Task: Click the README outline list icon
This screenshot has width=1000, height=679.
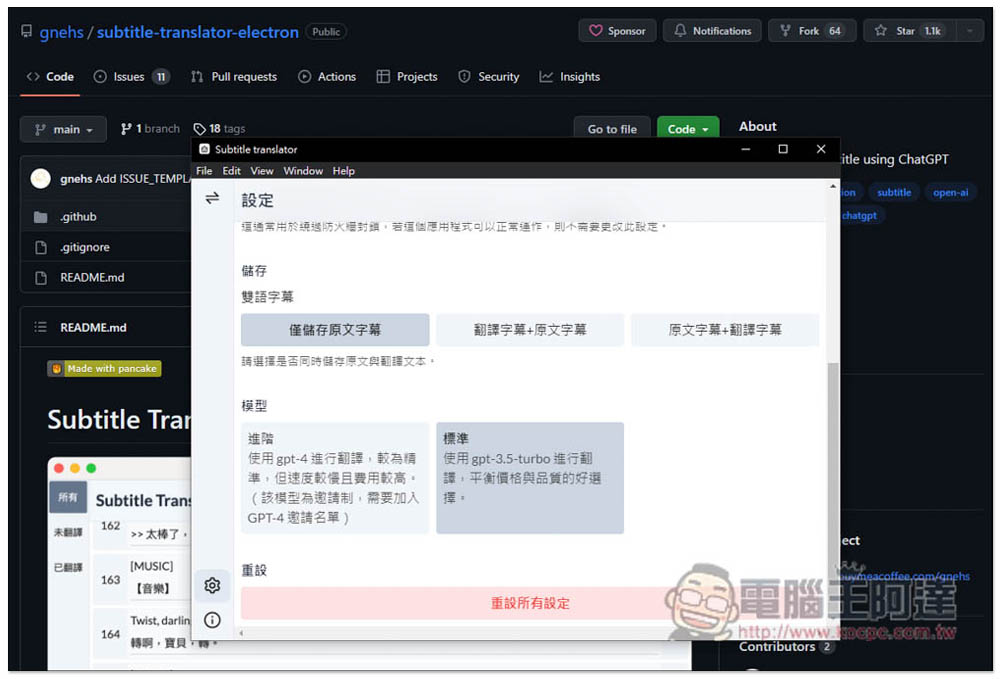Action: (41, 327)
